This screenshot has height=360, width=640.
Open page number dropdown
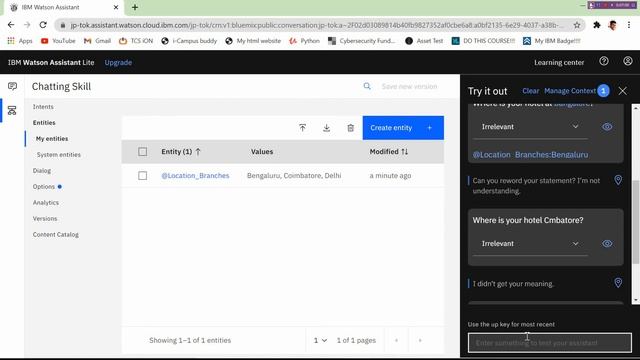tap(320, 340)
